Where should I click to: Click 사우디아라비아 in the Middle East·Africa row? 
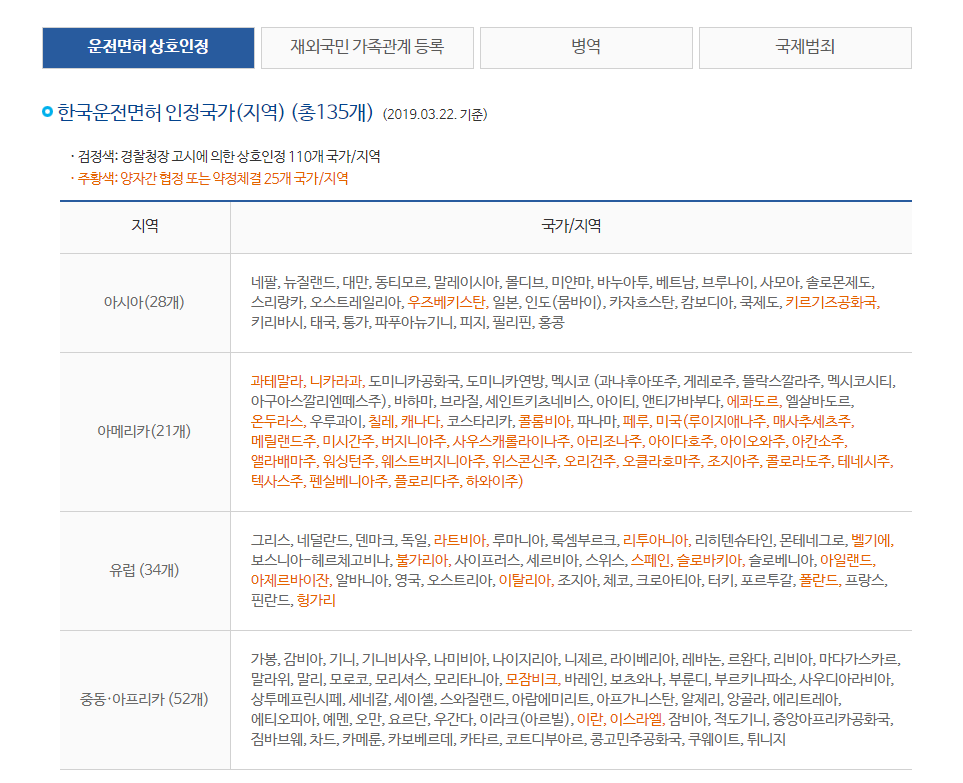(x=846, y=680)
